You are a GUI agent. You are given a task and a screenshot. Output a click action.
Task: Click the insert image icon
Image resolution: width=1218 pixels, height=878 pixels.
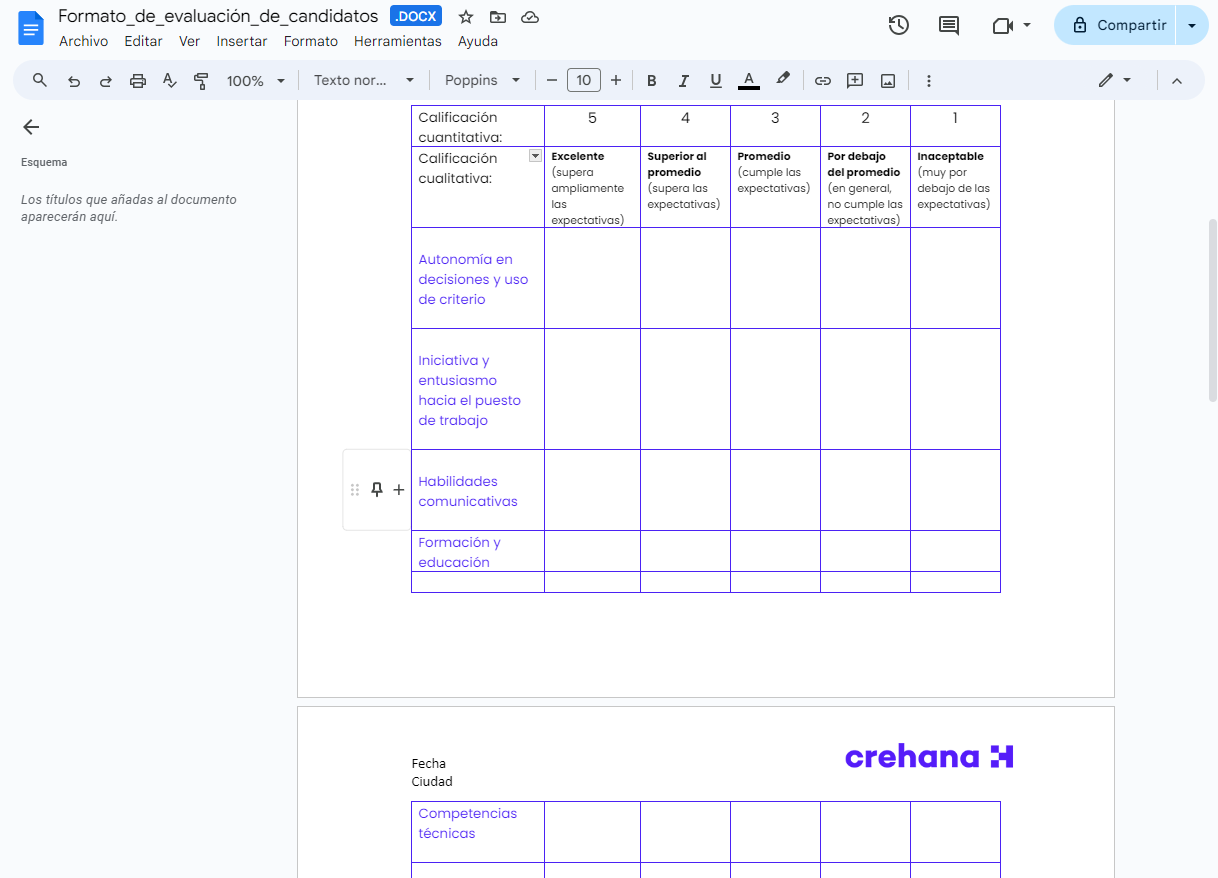tap(887, 81)
